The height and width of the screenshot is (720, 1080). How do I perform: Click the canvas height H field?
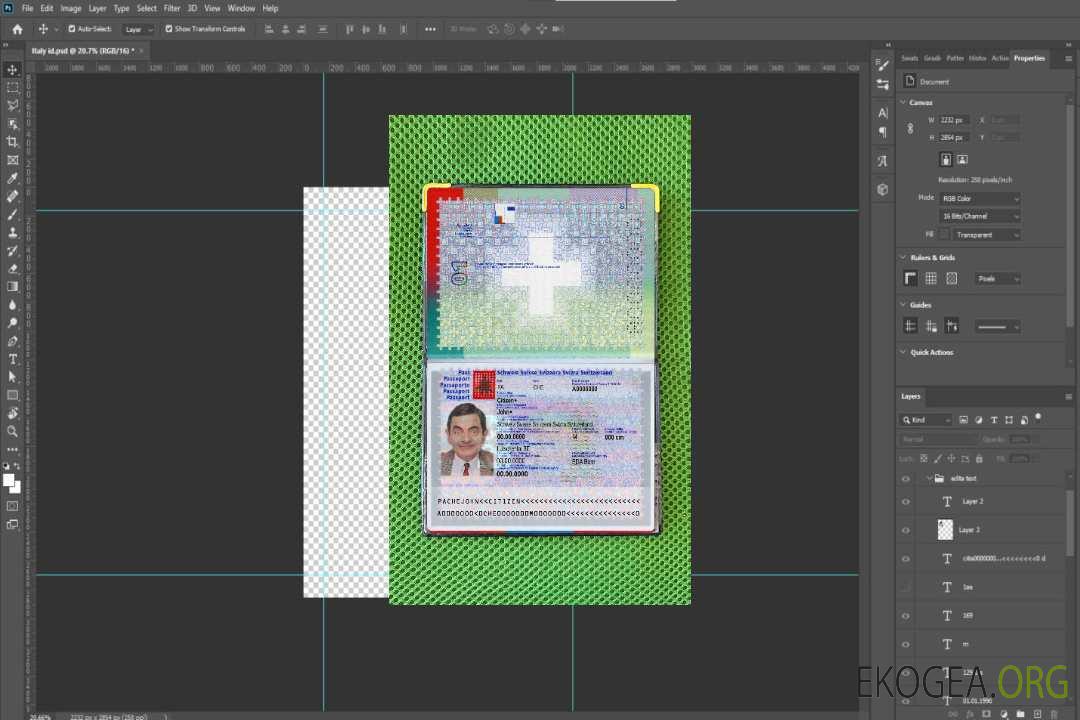[954, 138]
